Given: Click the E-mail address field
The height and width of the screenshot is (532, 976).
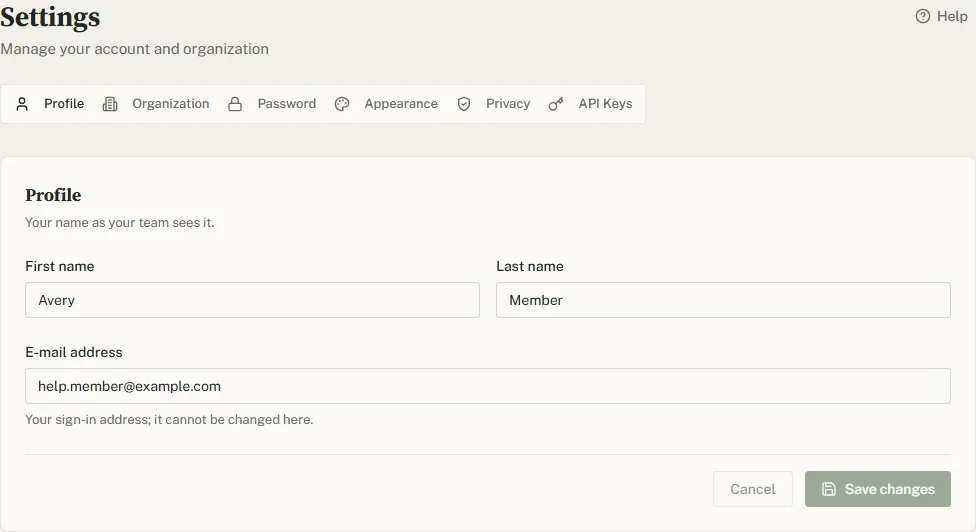Looking at the screenshot, I should point(488,386).
